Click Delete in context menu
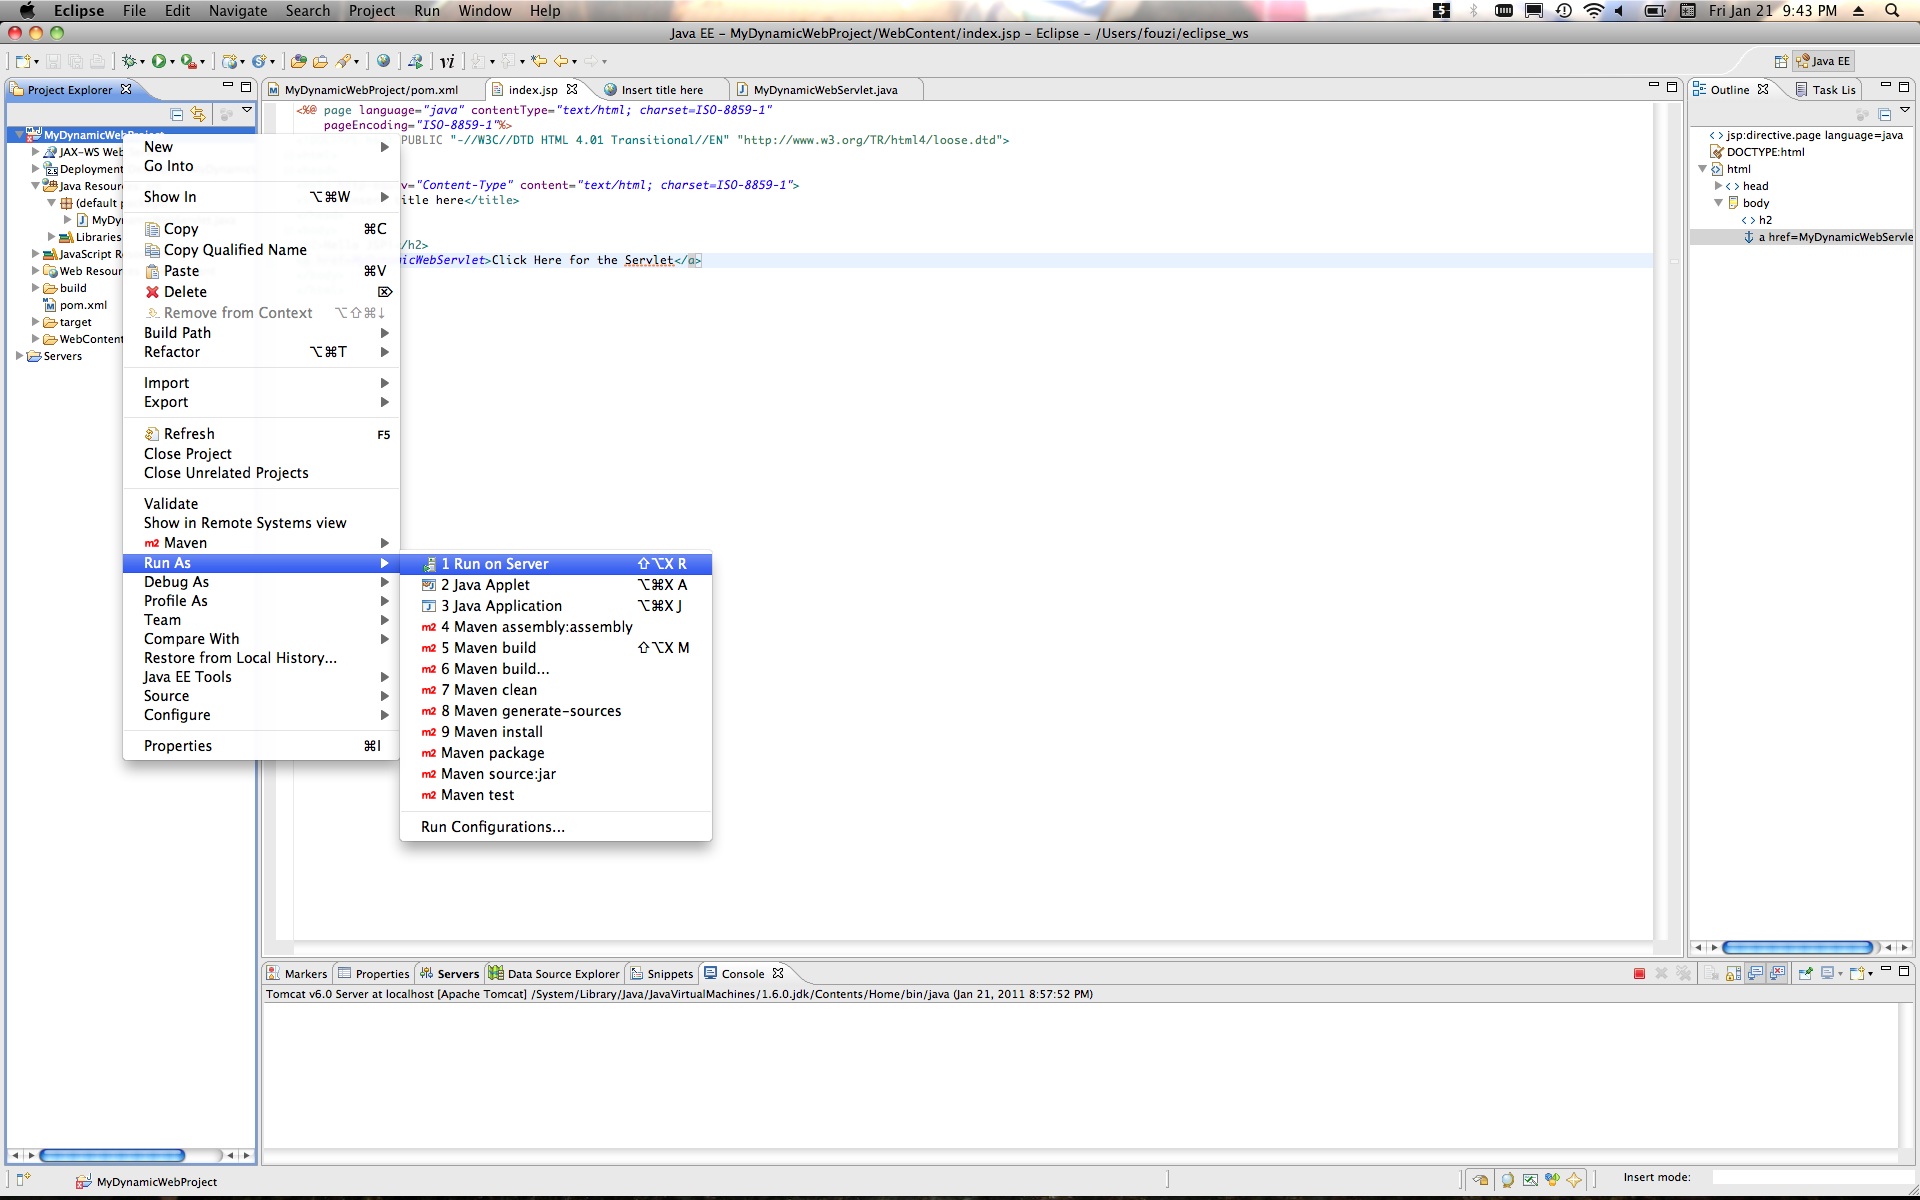Screen dimensions: 1920x1200 [x=261, y=292]
